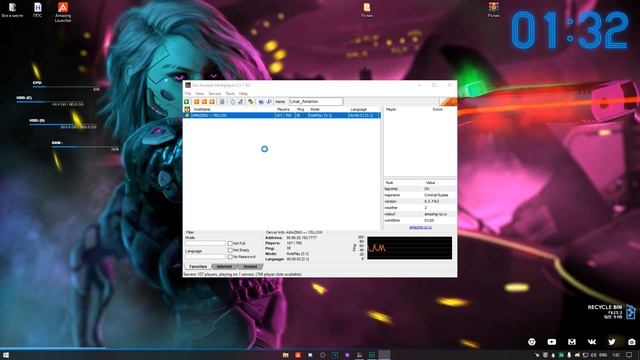Open the Servers menu
This screenshot has height=360, width=640.
(215, 93)
